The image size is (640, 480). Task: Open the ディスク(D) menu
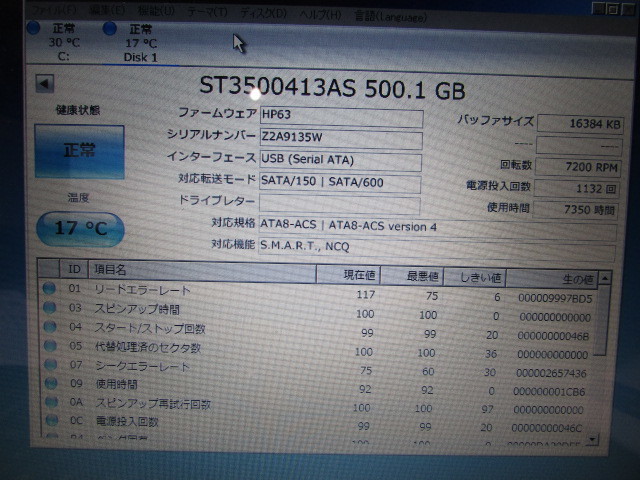coord(263,13)
